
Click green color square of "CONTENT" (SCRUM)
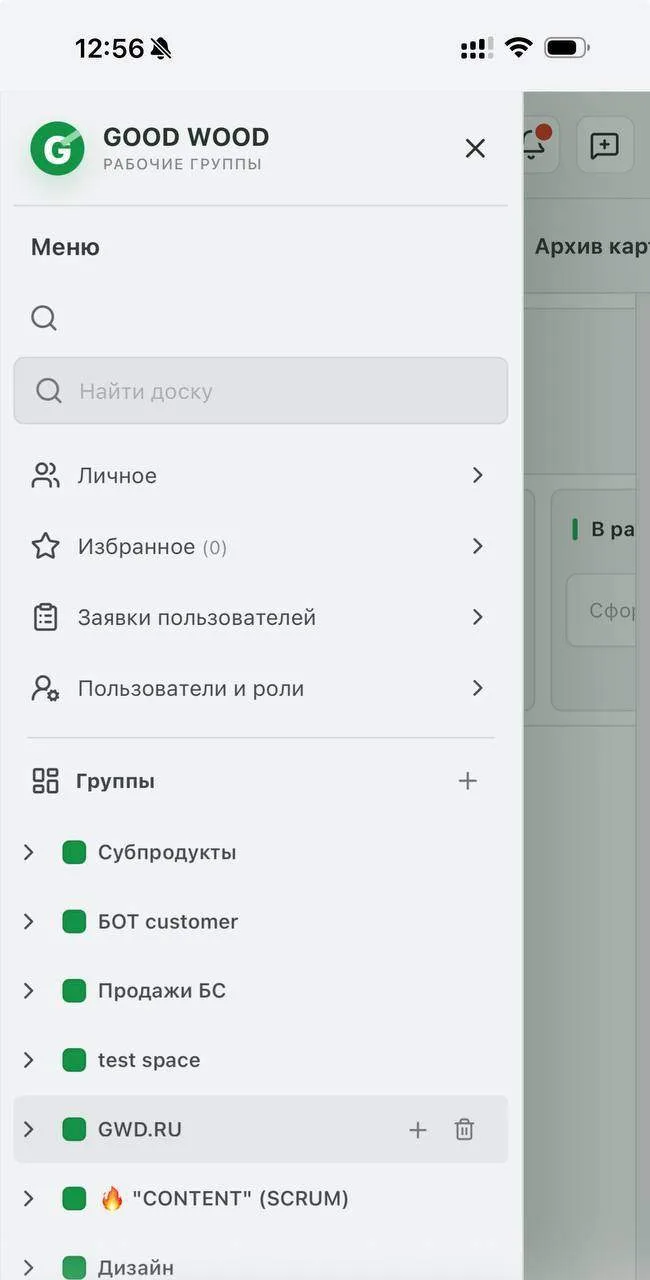click(74, 1198)
